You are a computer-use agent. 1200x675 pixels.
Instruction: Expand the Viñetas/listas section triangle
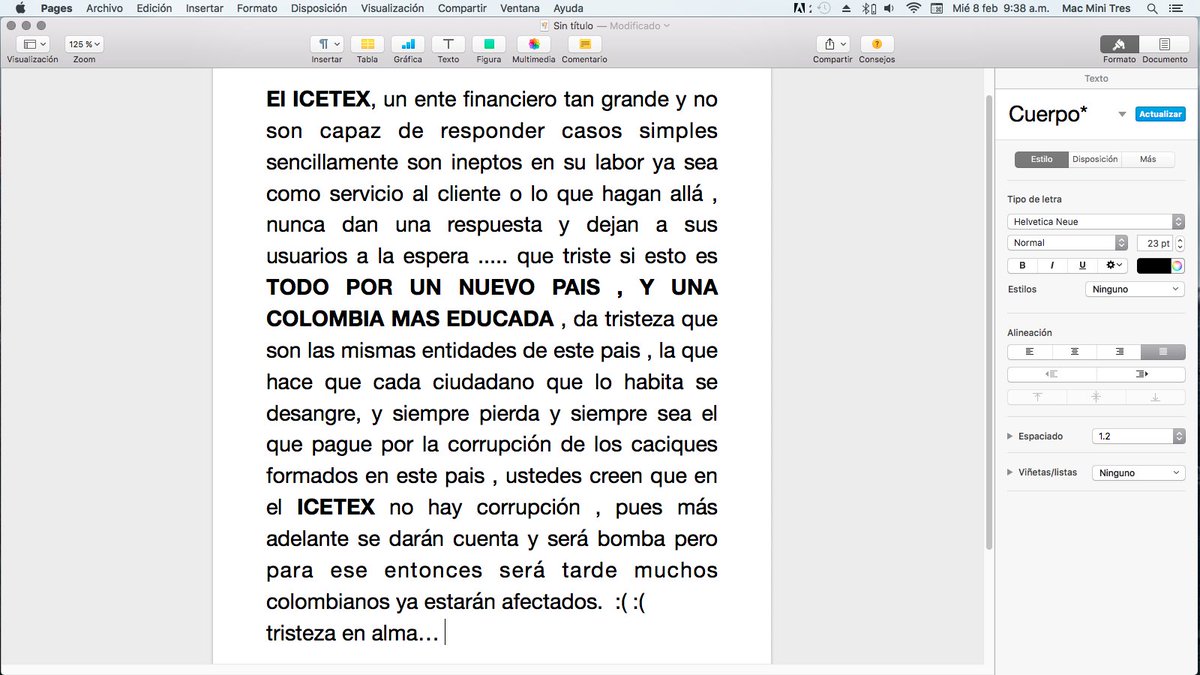coord(1010,472)
